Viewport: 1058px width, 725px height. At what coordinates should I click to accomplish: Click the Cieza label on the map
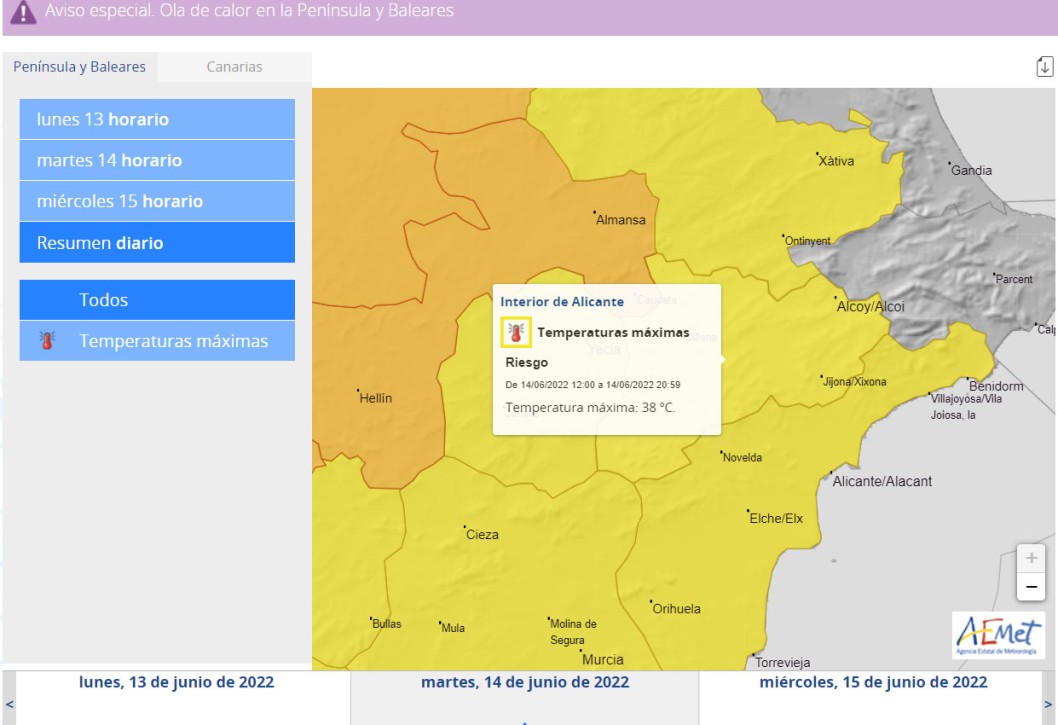tap(482, 535)
